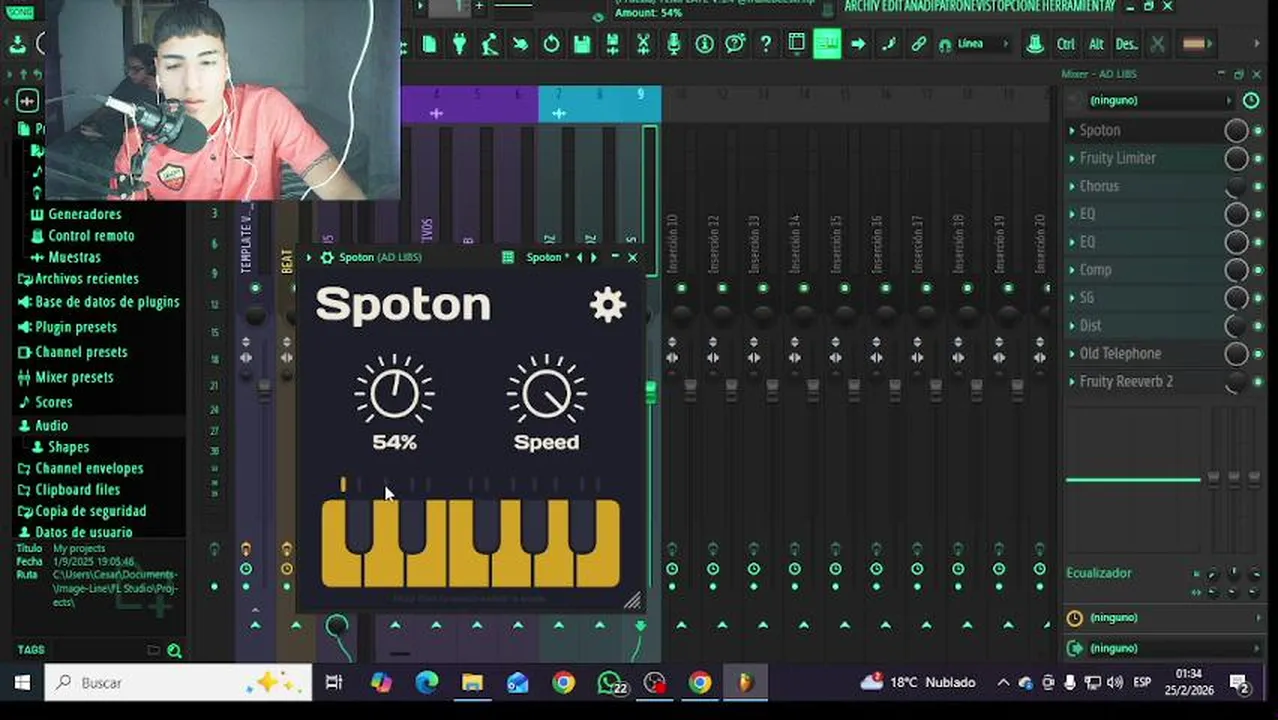Click the speech bubble question toolbar icon
Screen dimensions: 1278x720
735,44
